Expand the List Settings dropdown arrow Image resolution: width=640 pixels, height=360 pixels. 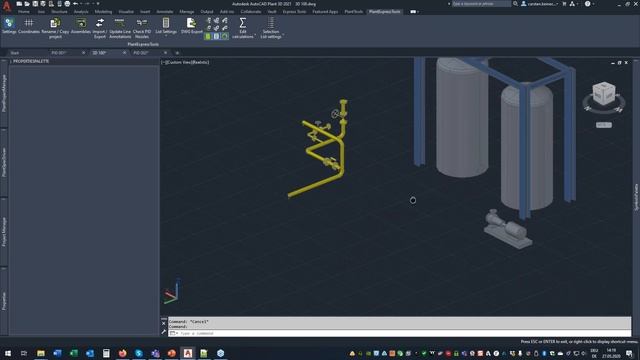(x=166, y=36)
